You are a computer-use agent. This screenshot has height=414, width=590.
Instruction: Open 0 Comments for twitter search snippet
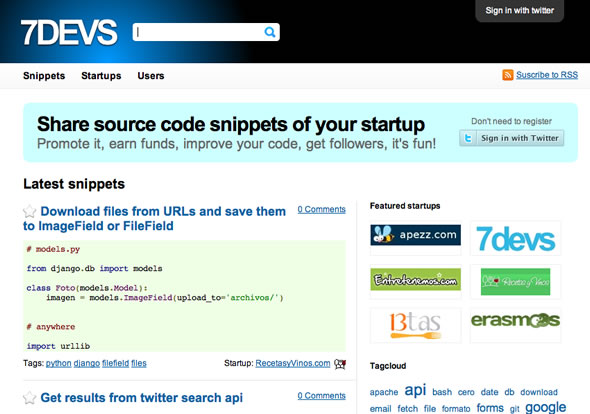tap(321, 396)
